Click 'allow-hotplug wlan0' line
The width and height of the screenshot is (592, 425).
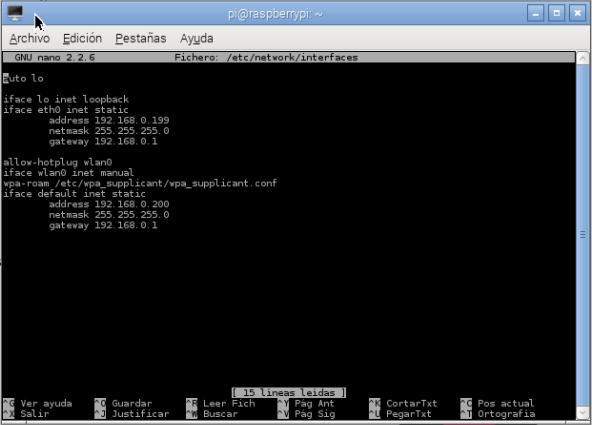(58, 162)
